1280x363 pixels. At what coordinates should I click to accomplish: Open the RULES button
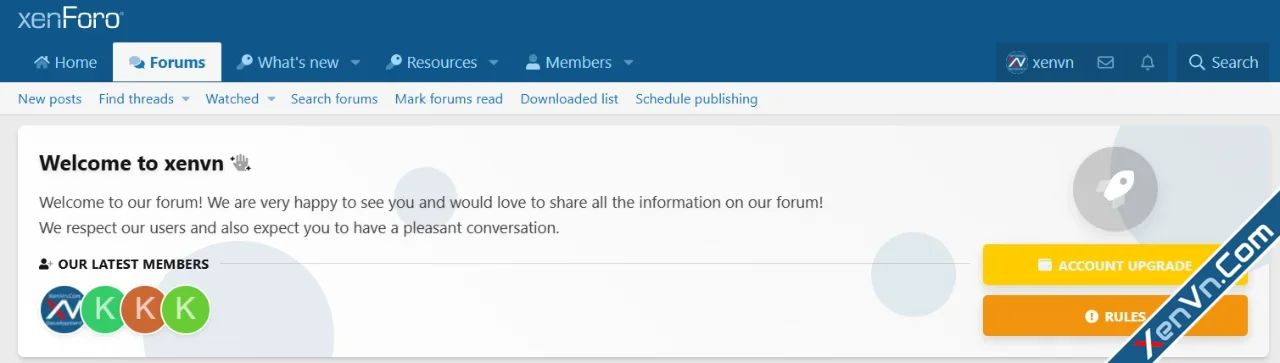(1115, 316)
